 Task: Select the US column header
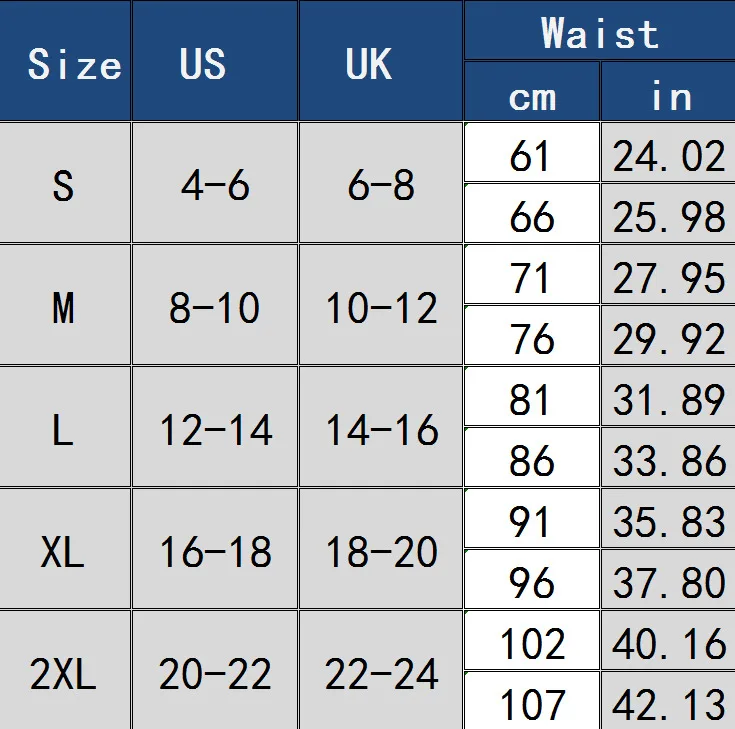coord(214,62)
